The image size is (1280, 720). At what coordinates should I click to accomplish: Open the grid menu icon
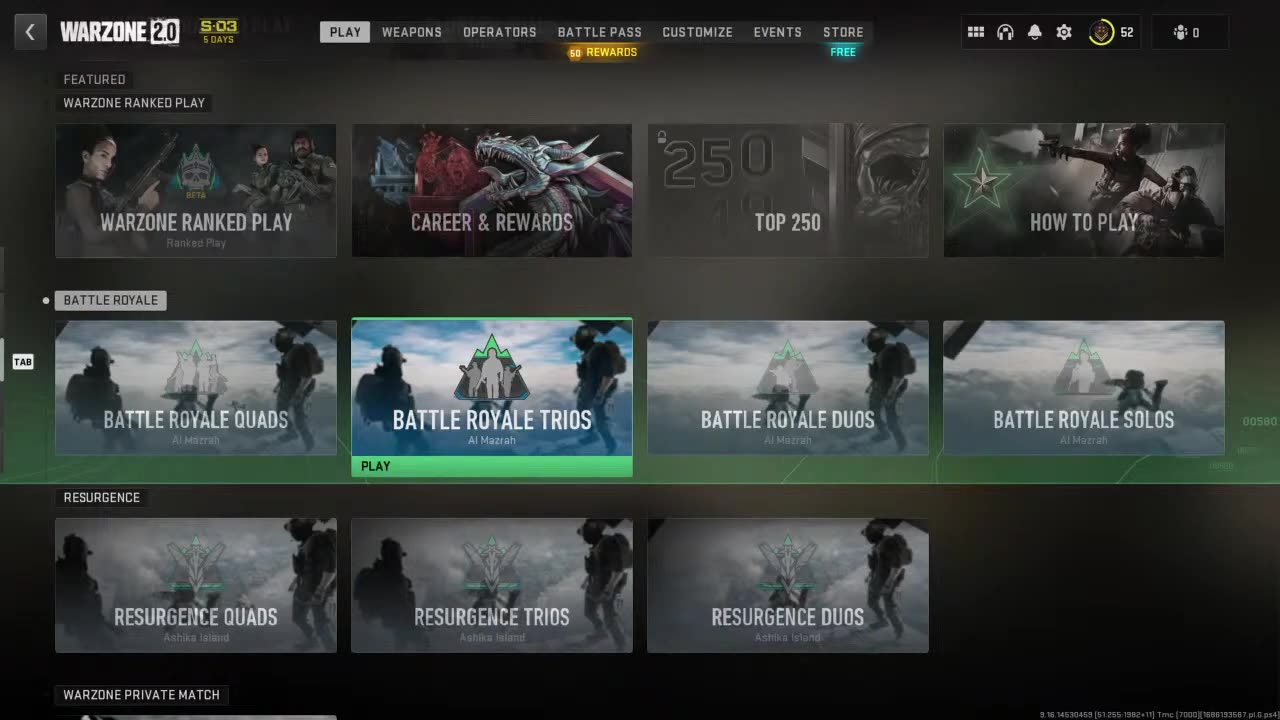click(x=976, y=32)
